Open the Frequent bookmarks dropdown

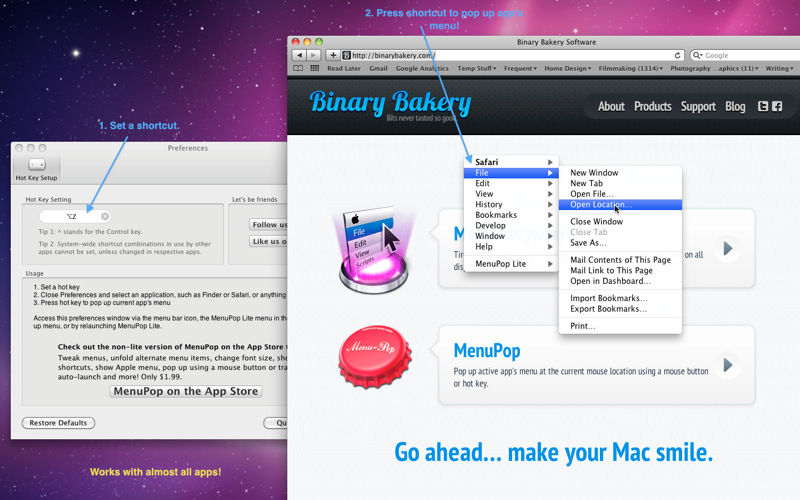[x=520, y=68]
